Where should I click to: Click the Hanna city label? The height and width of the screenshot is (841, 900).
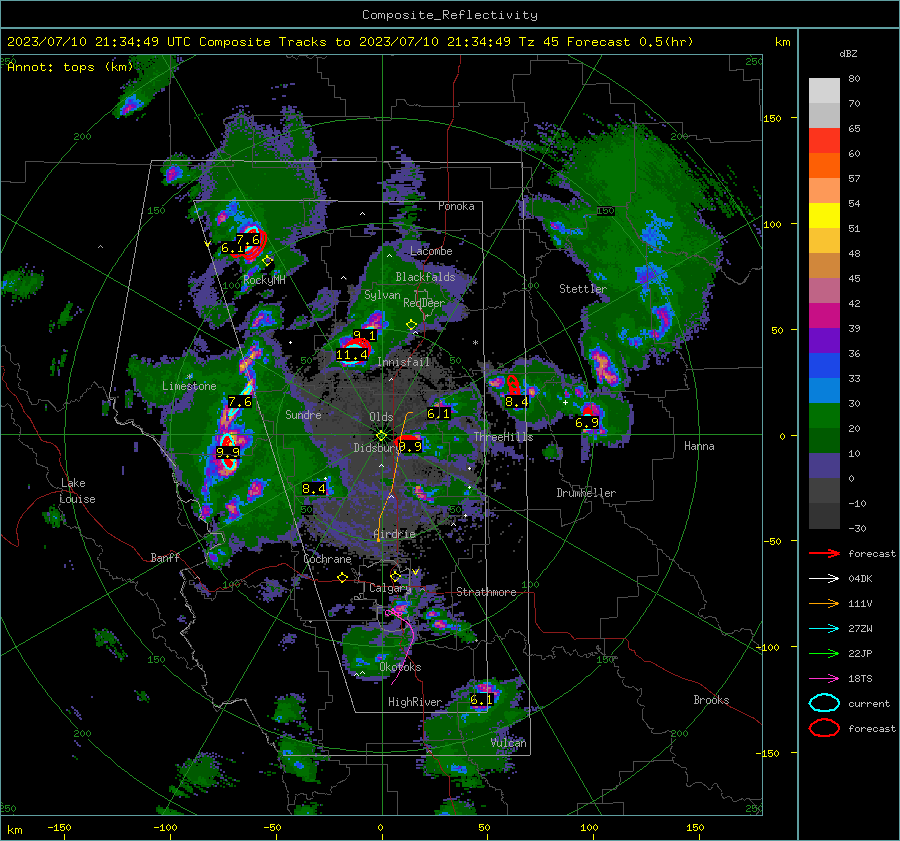(699, 446)
